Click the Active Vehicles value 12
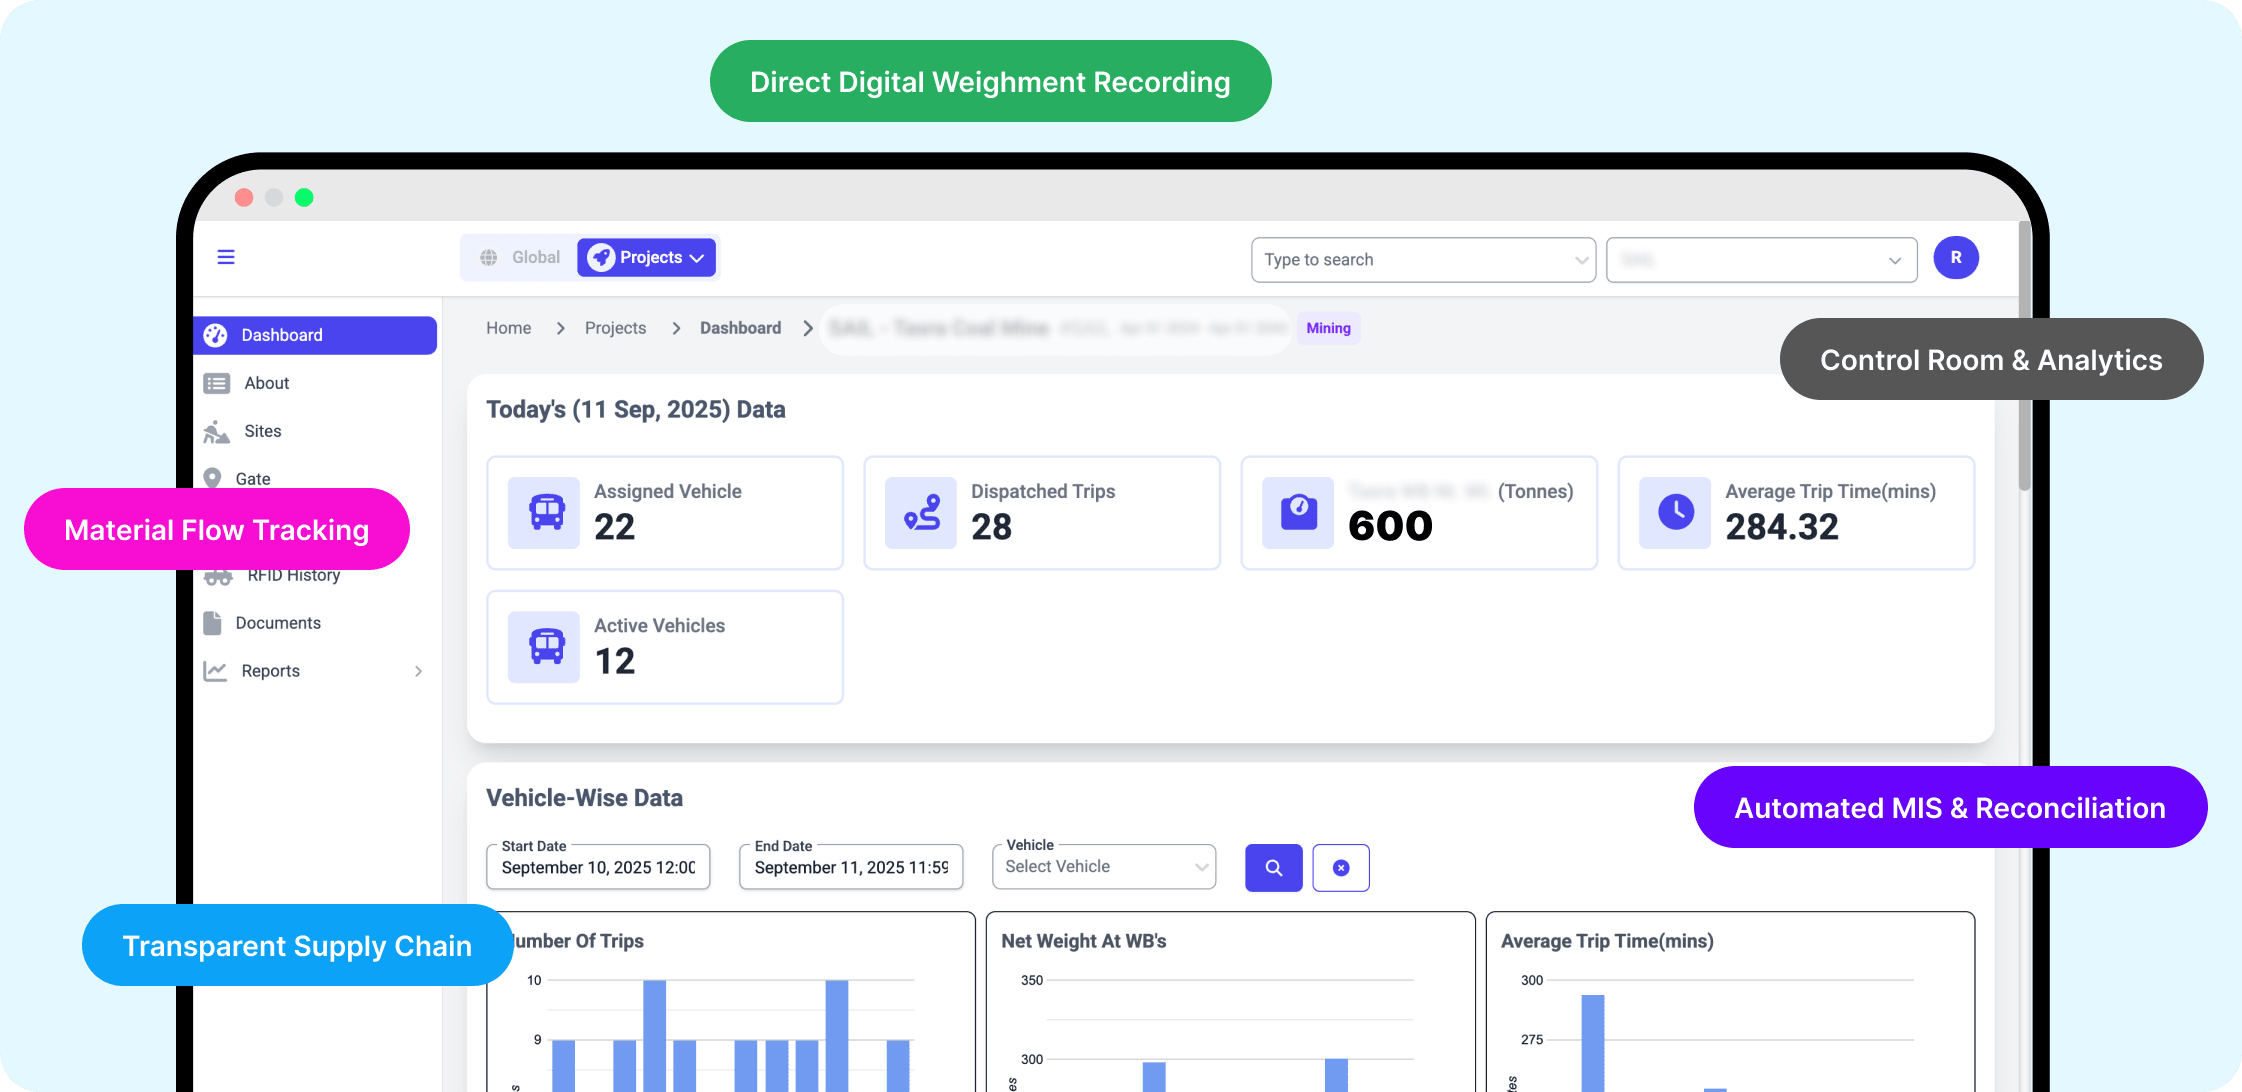The width and height of the screenshot is (2242, 1092). pos(615,661)
